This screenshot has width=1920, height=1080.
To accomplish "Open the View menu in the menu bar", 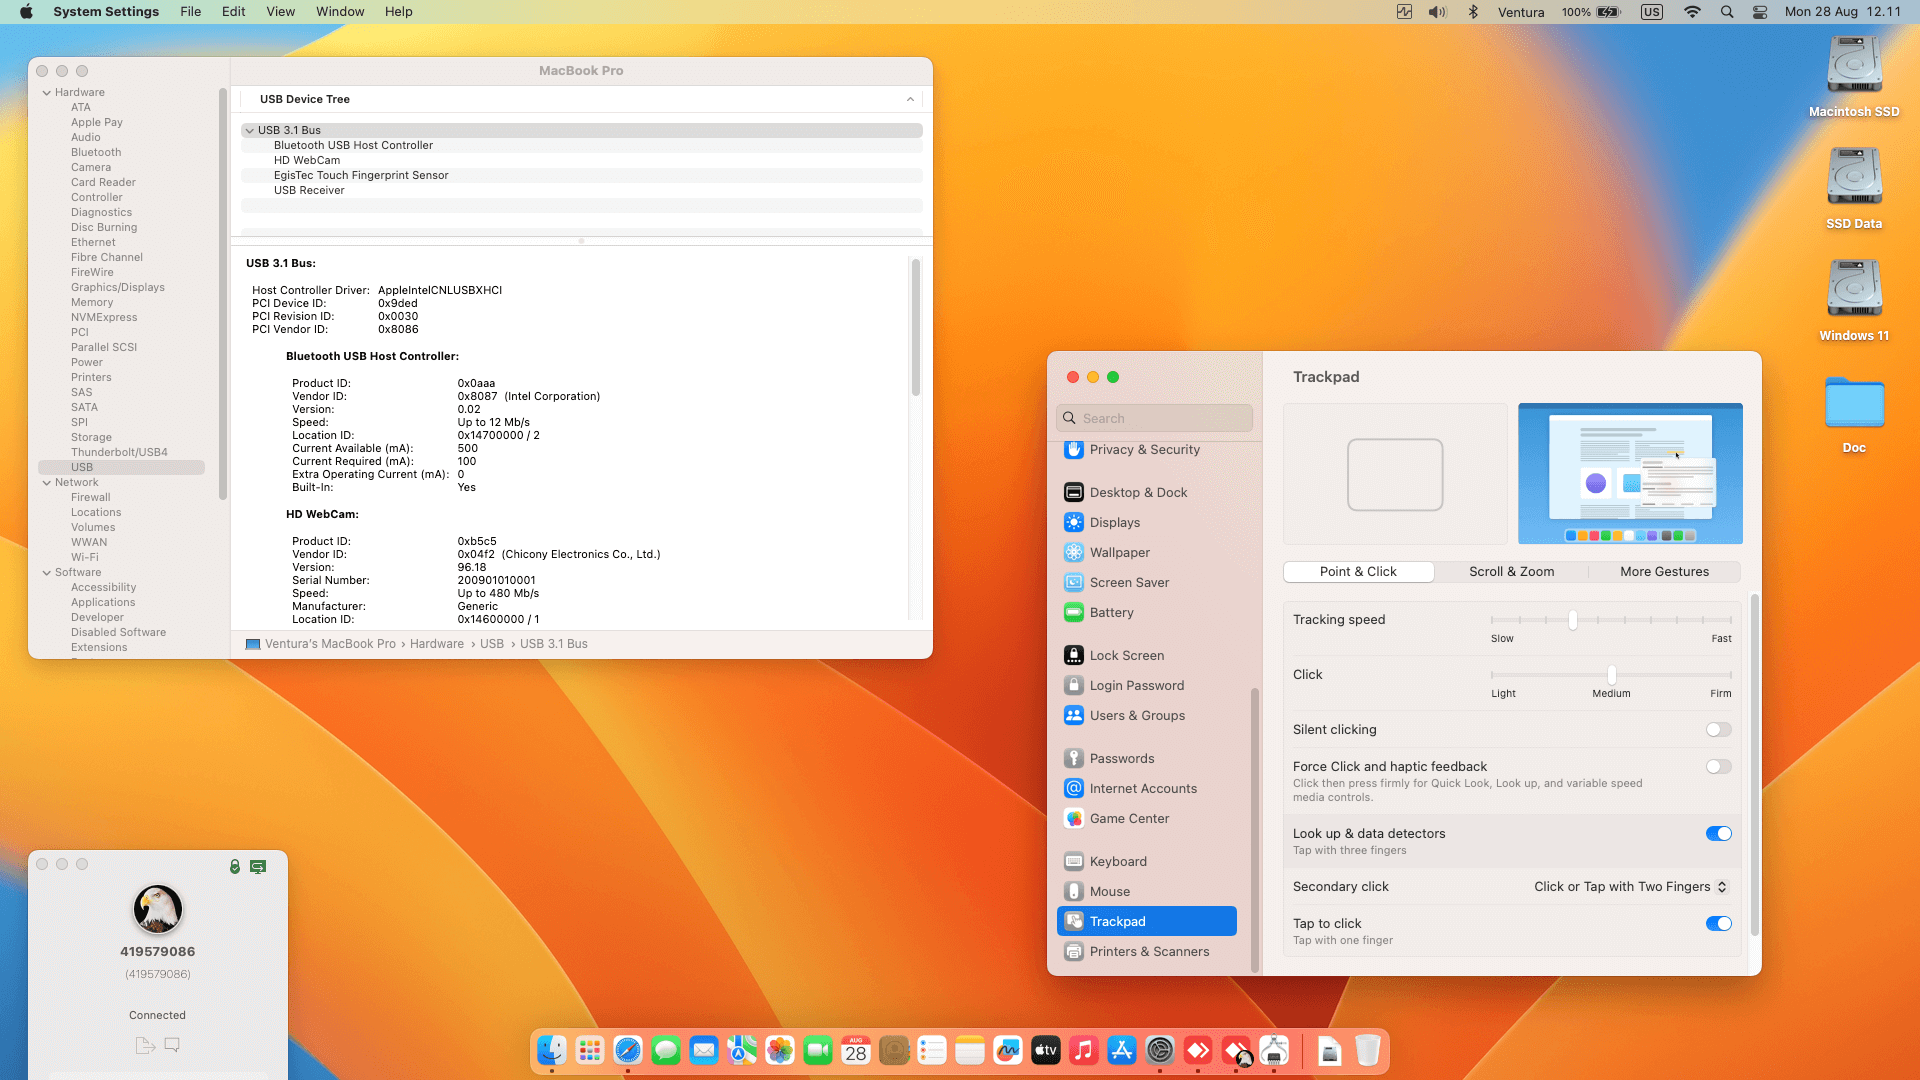I will pos(280,11).
